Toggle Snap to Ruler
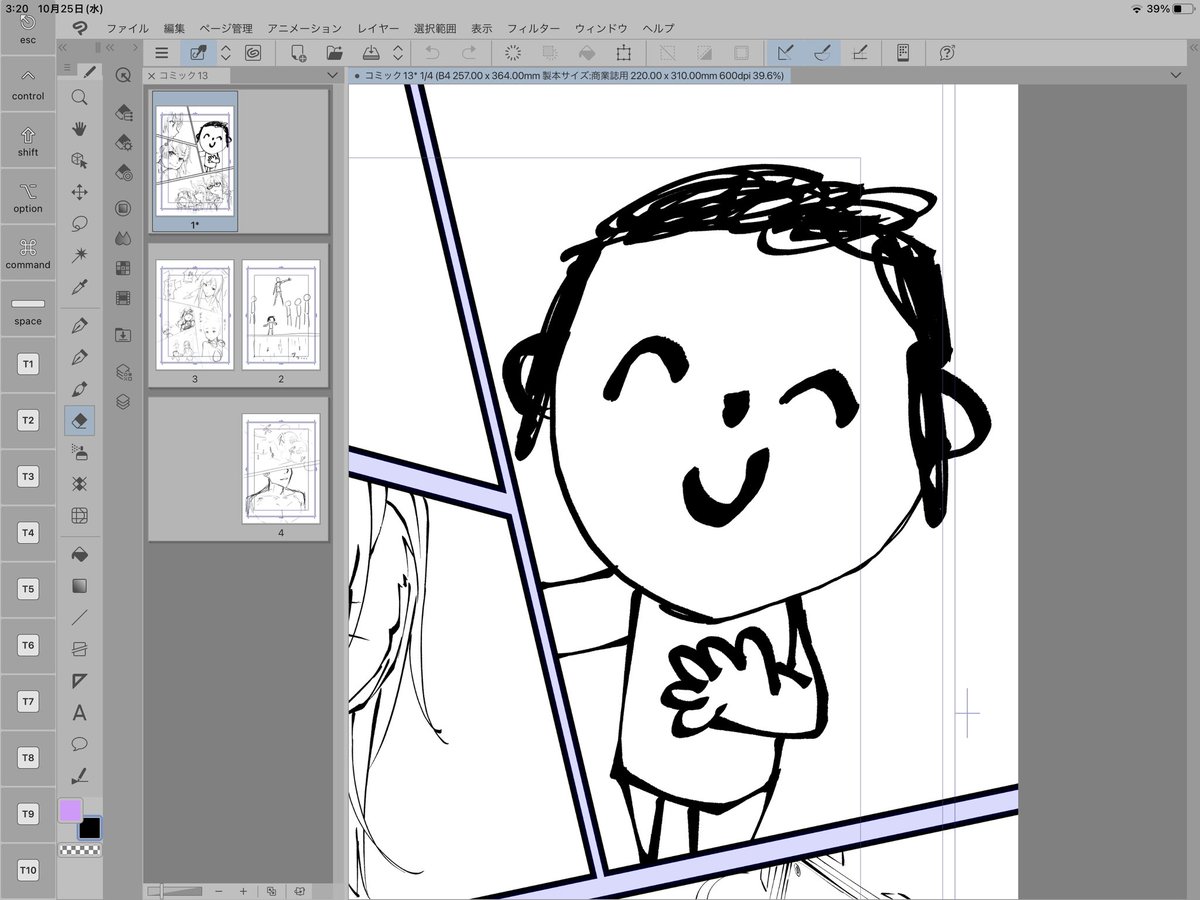The height and width of the screenshot is (900, 1200). tap(785, 53)
